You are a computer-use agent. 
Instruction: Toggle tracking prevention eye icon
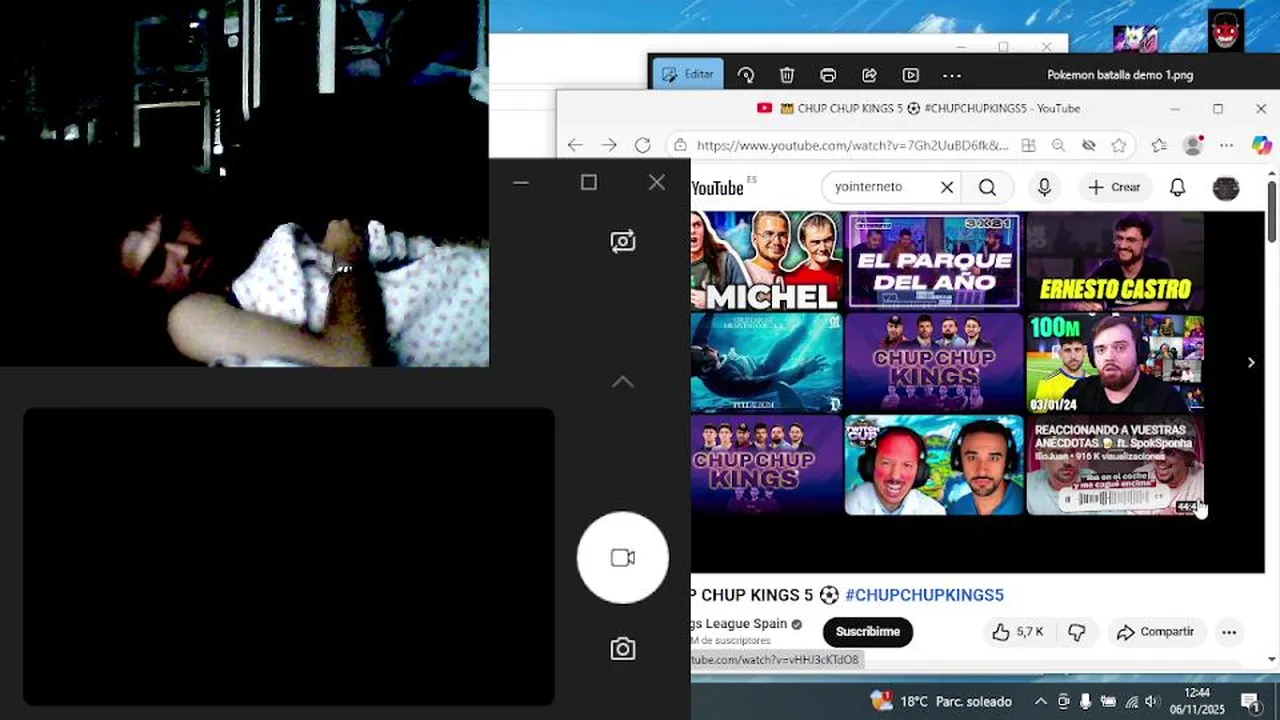pyautogui.click(x=1089, y=145)
